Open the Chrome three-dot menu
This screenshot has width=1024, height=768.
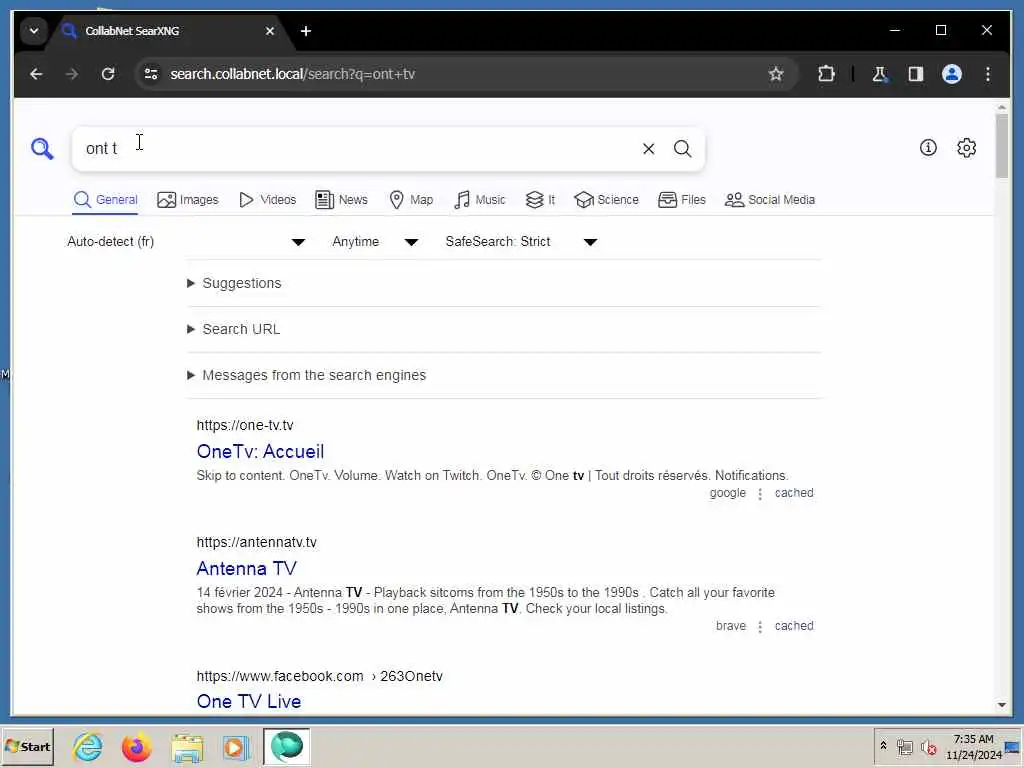pos(987,74)
